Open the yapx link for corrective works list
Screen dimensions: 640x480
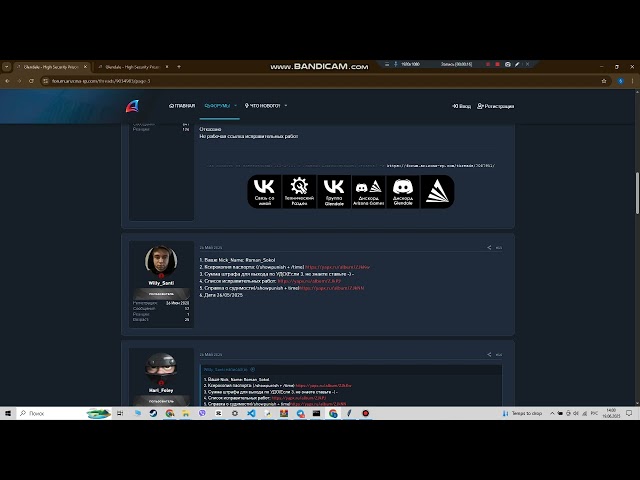coord(309,281)
